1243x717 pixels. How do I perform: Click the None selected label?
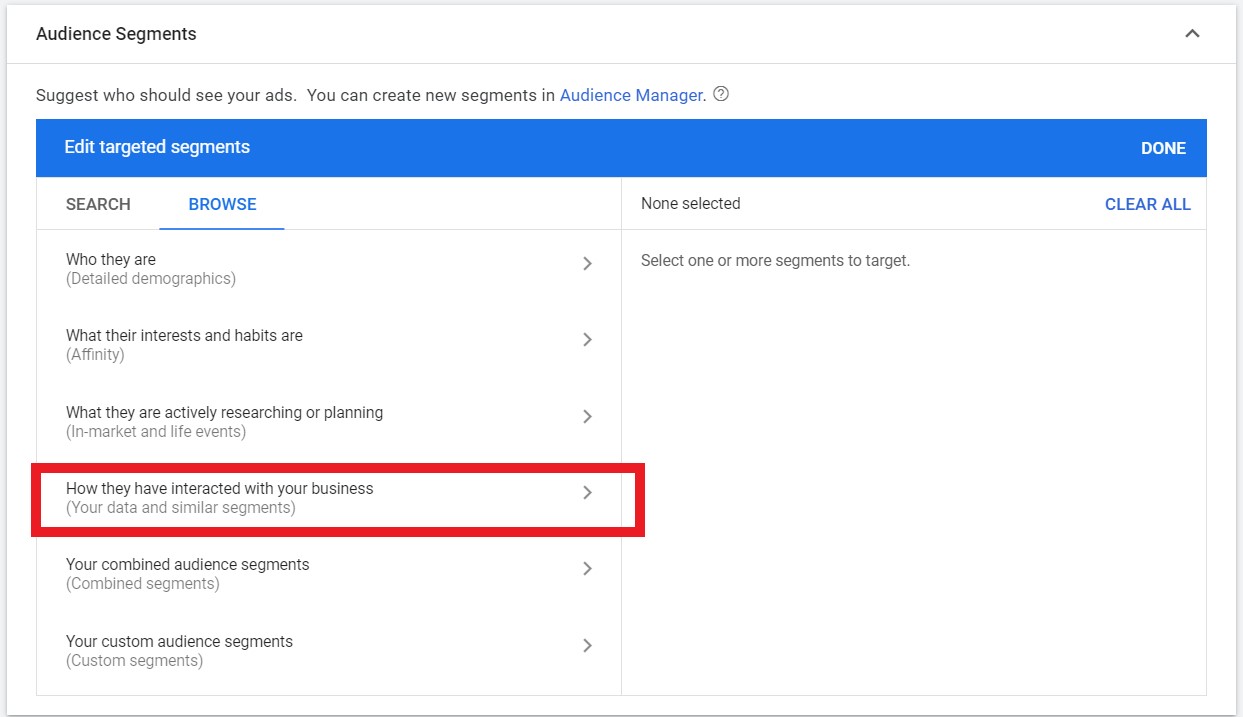coord(690,203)
